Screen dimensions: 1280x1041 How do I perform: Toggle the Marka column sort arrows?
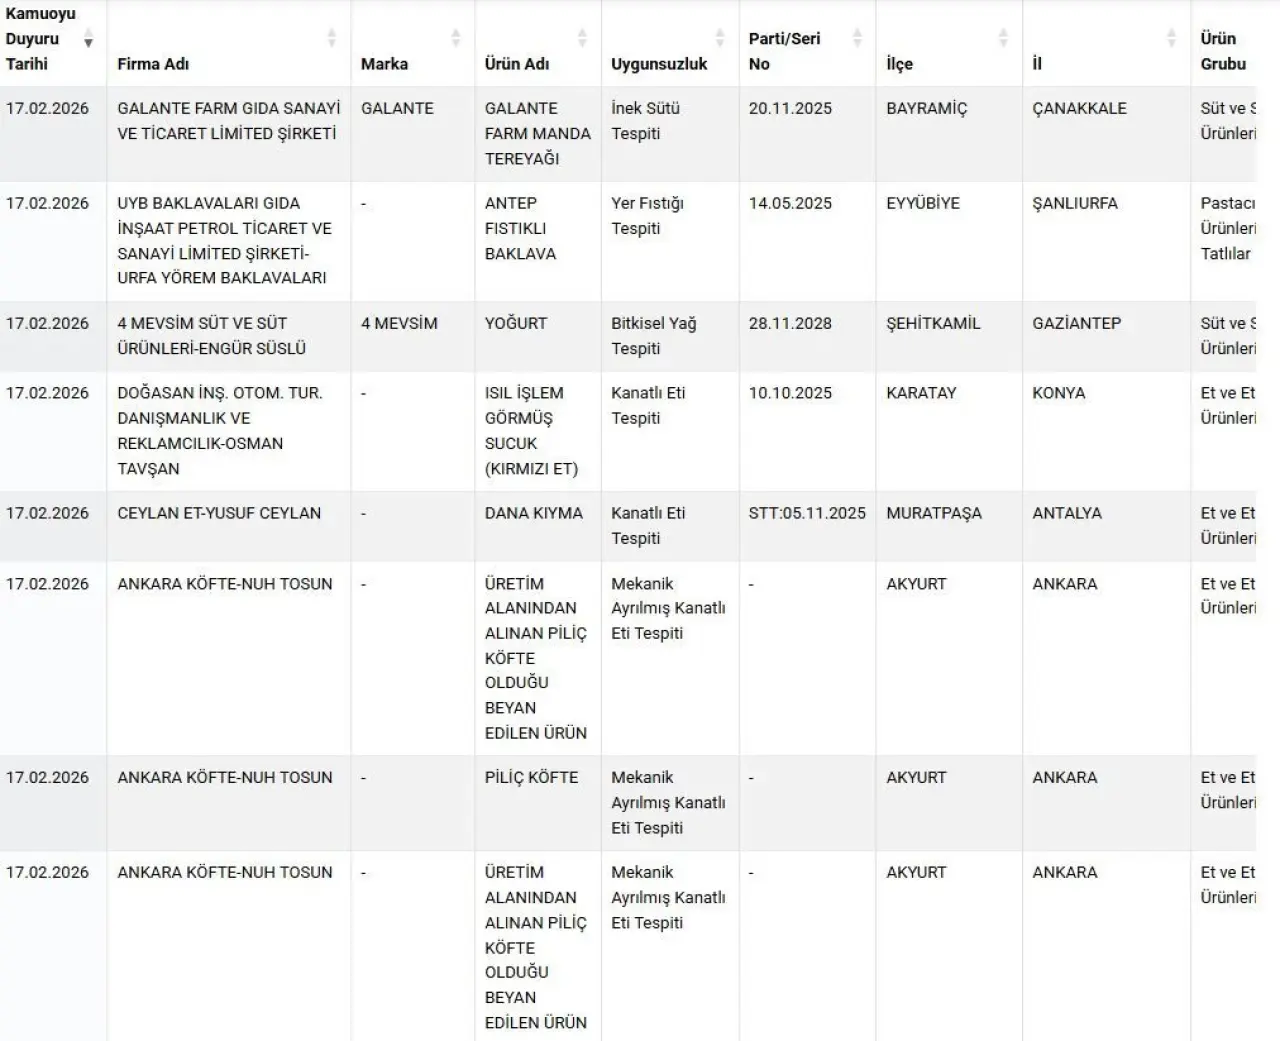click(x=456, y=39)
